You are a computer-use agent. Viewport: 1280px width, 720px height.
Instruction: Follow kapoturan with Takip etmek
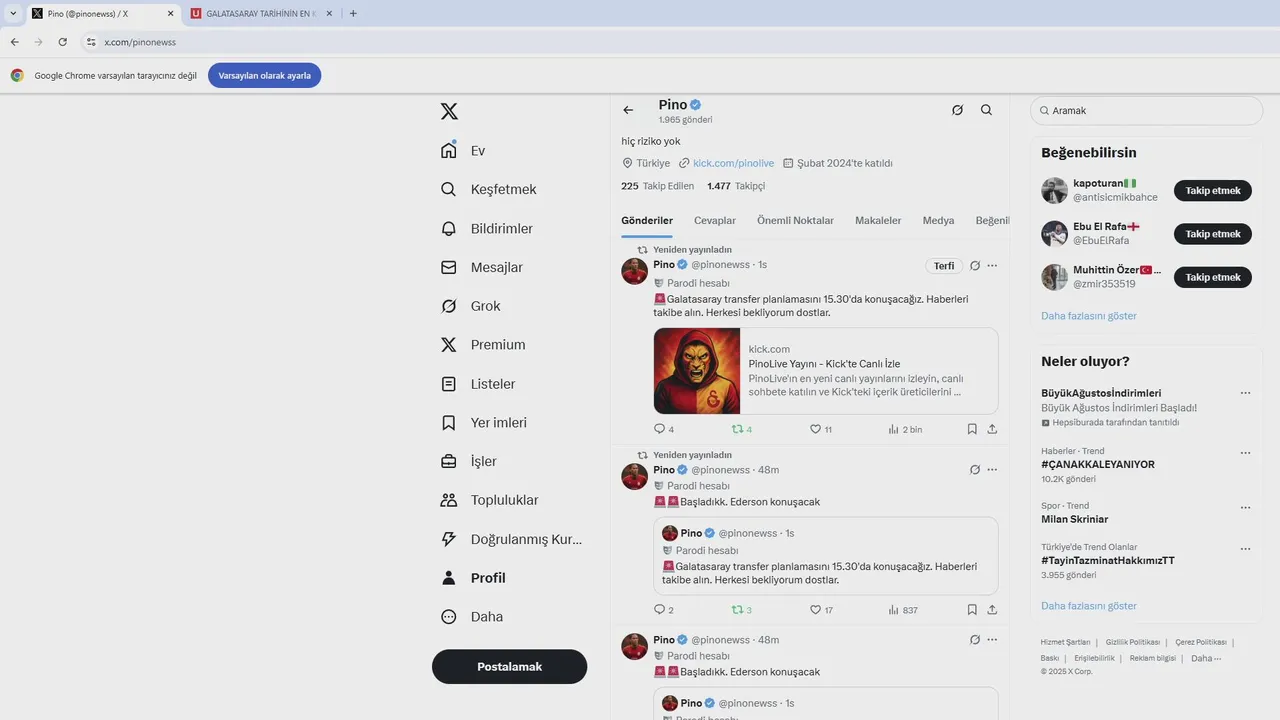1213,191
